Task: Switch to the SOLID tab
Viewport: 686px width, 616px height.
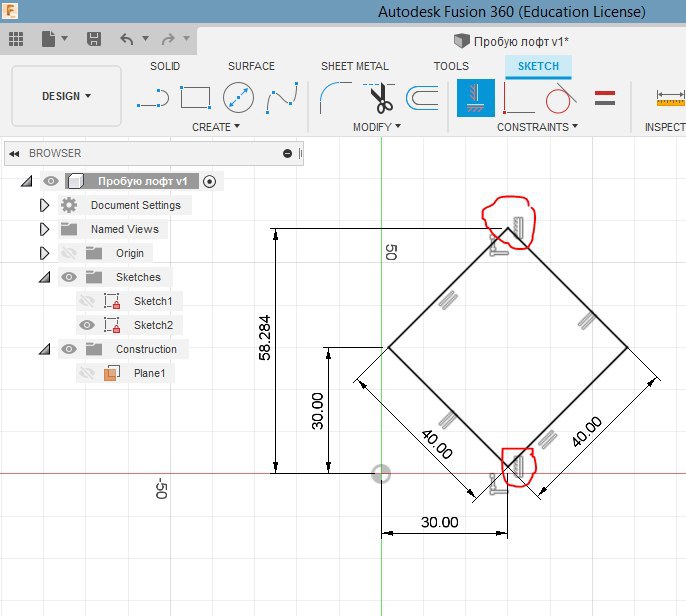Action: tap(165, 66)
